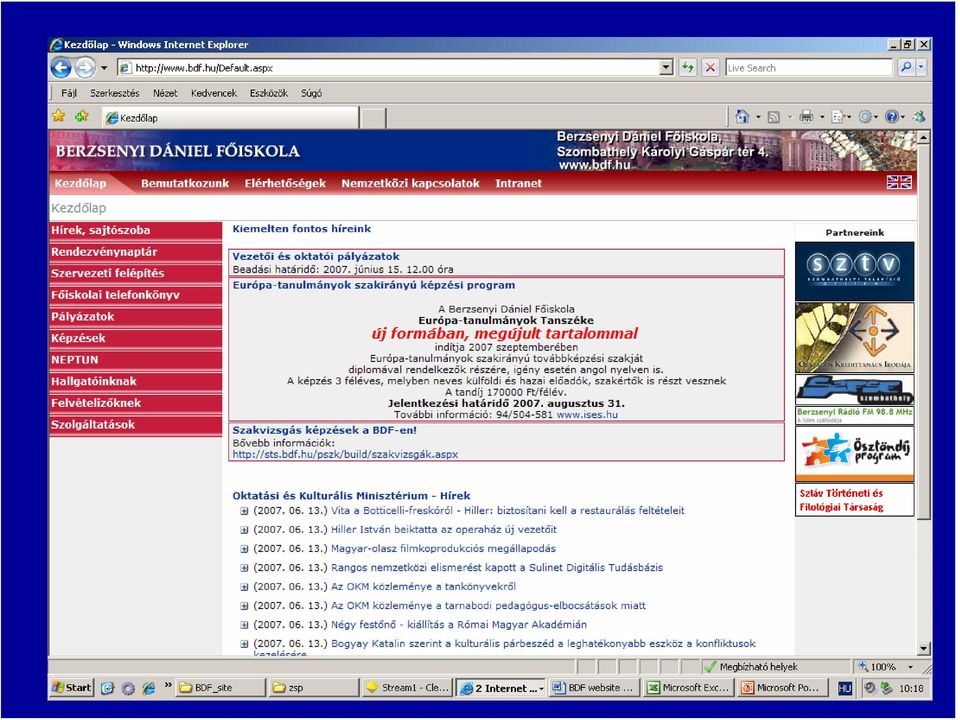This screenshot has width=960, height=720.
Task: Open Hírek, sajtószoba sidebar item
Action: 135,230
